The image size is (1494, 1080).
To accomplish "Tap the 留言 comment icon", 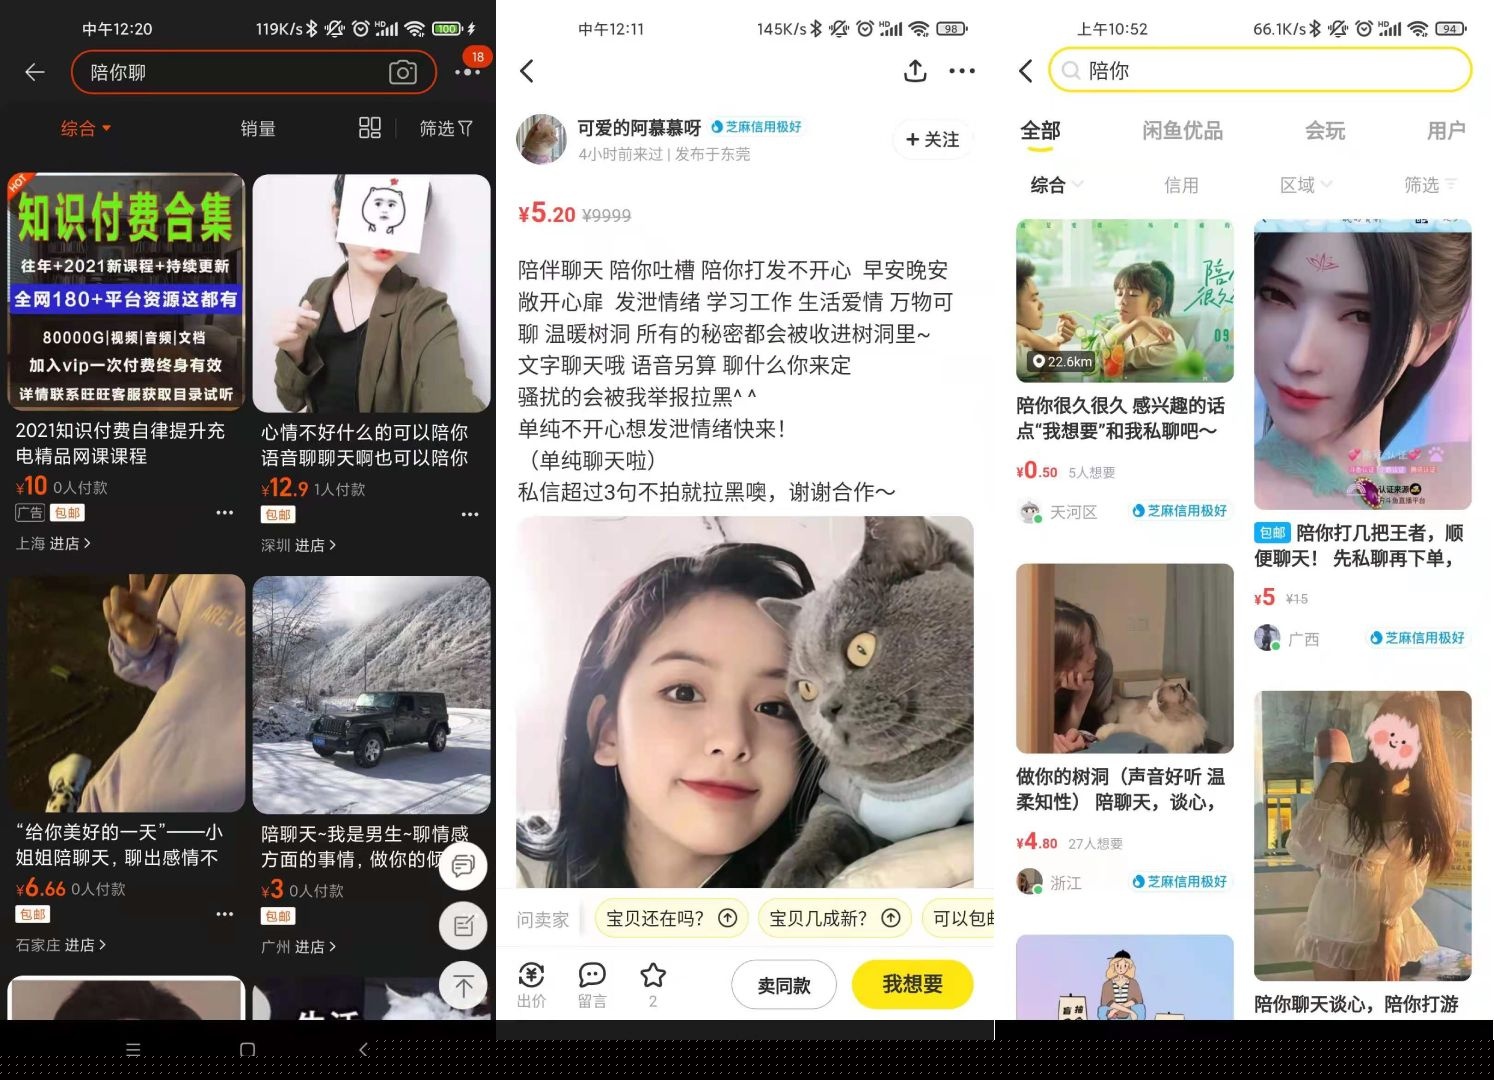I will (592, 984).
